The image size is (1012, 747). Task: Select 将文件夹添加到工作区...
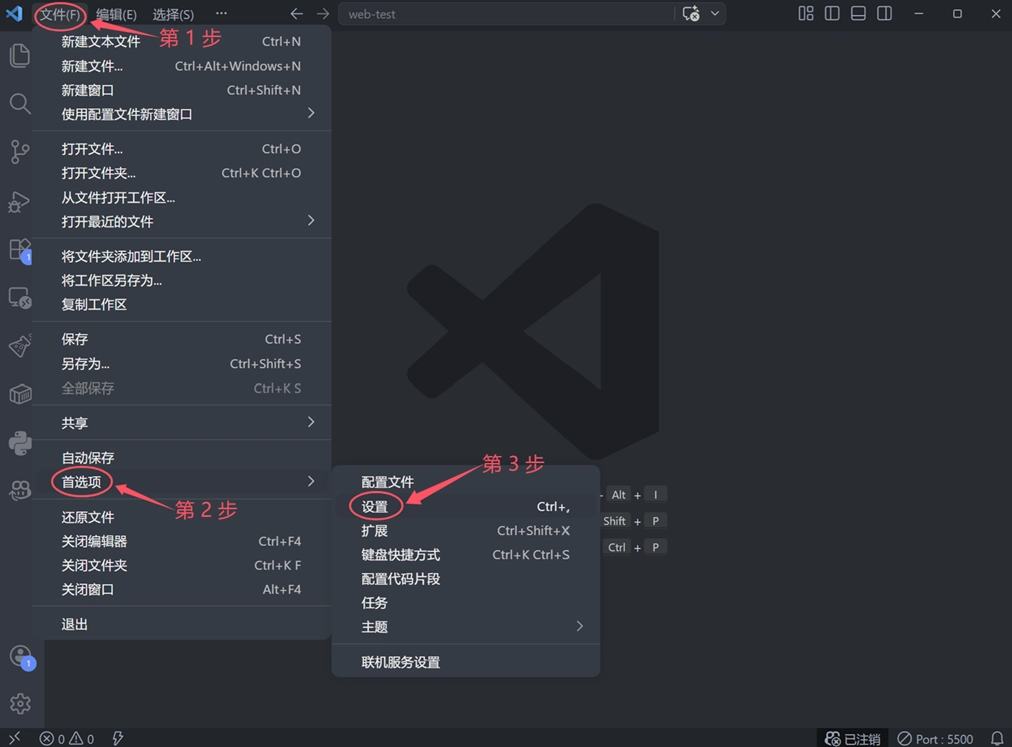[181, 256]
